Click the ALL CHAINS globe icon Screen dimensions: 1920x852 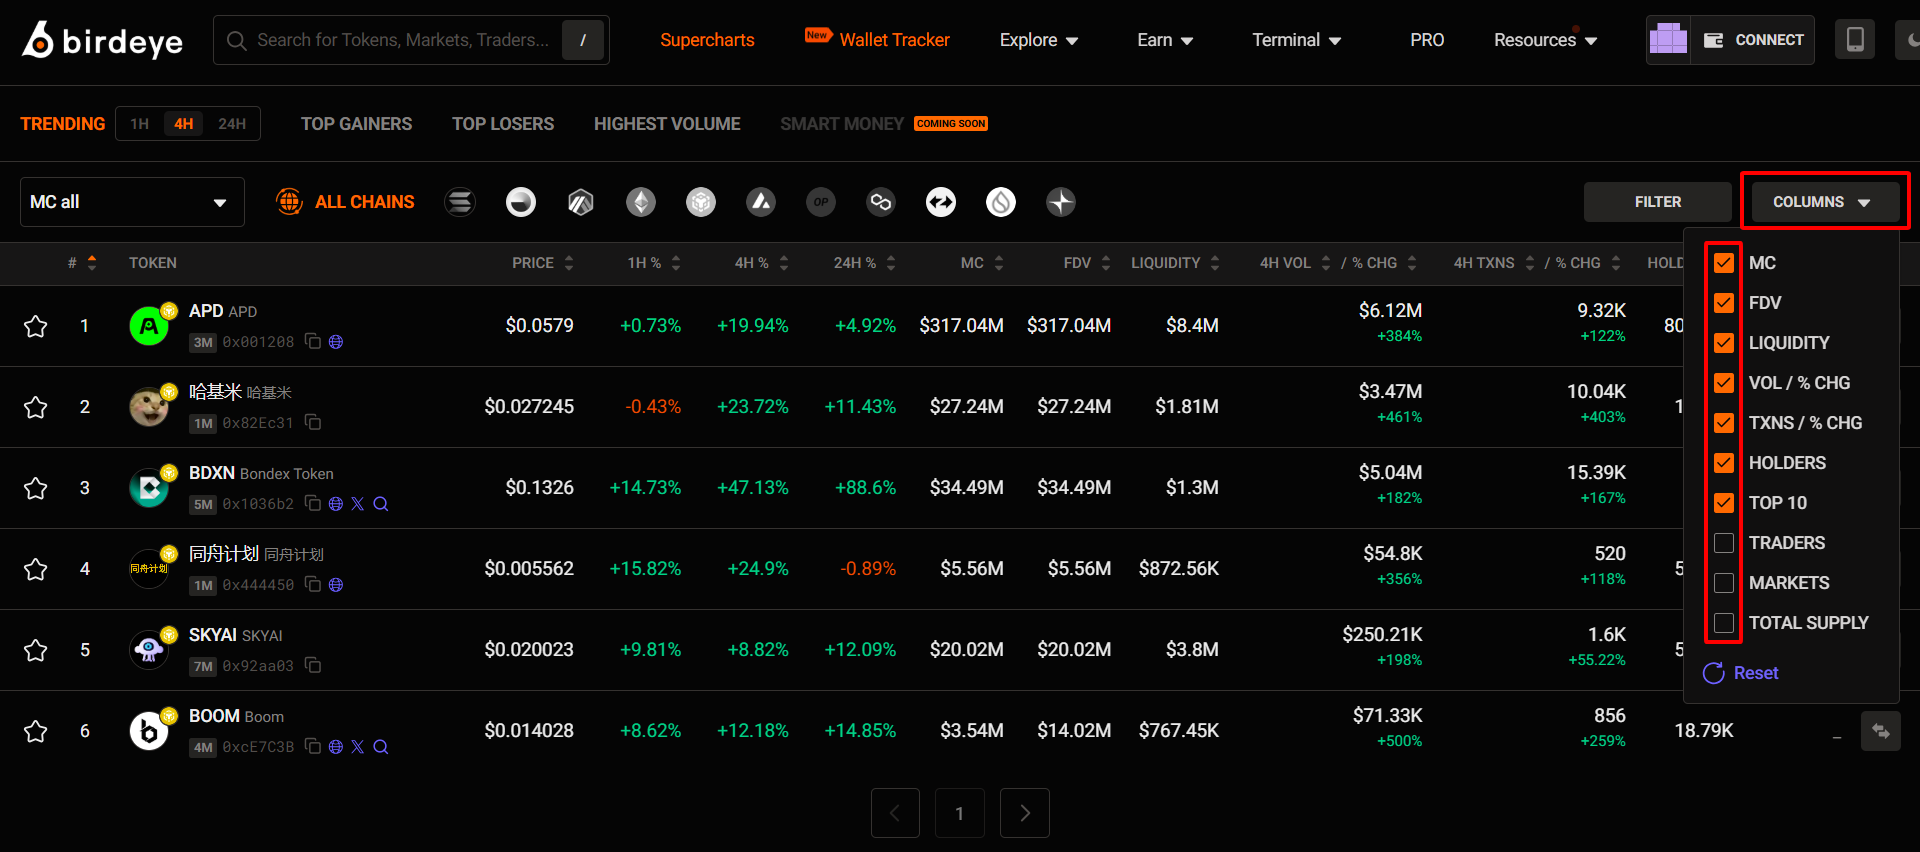coord(289,202)
